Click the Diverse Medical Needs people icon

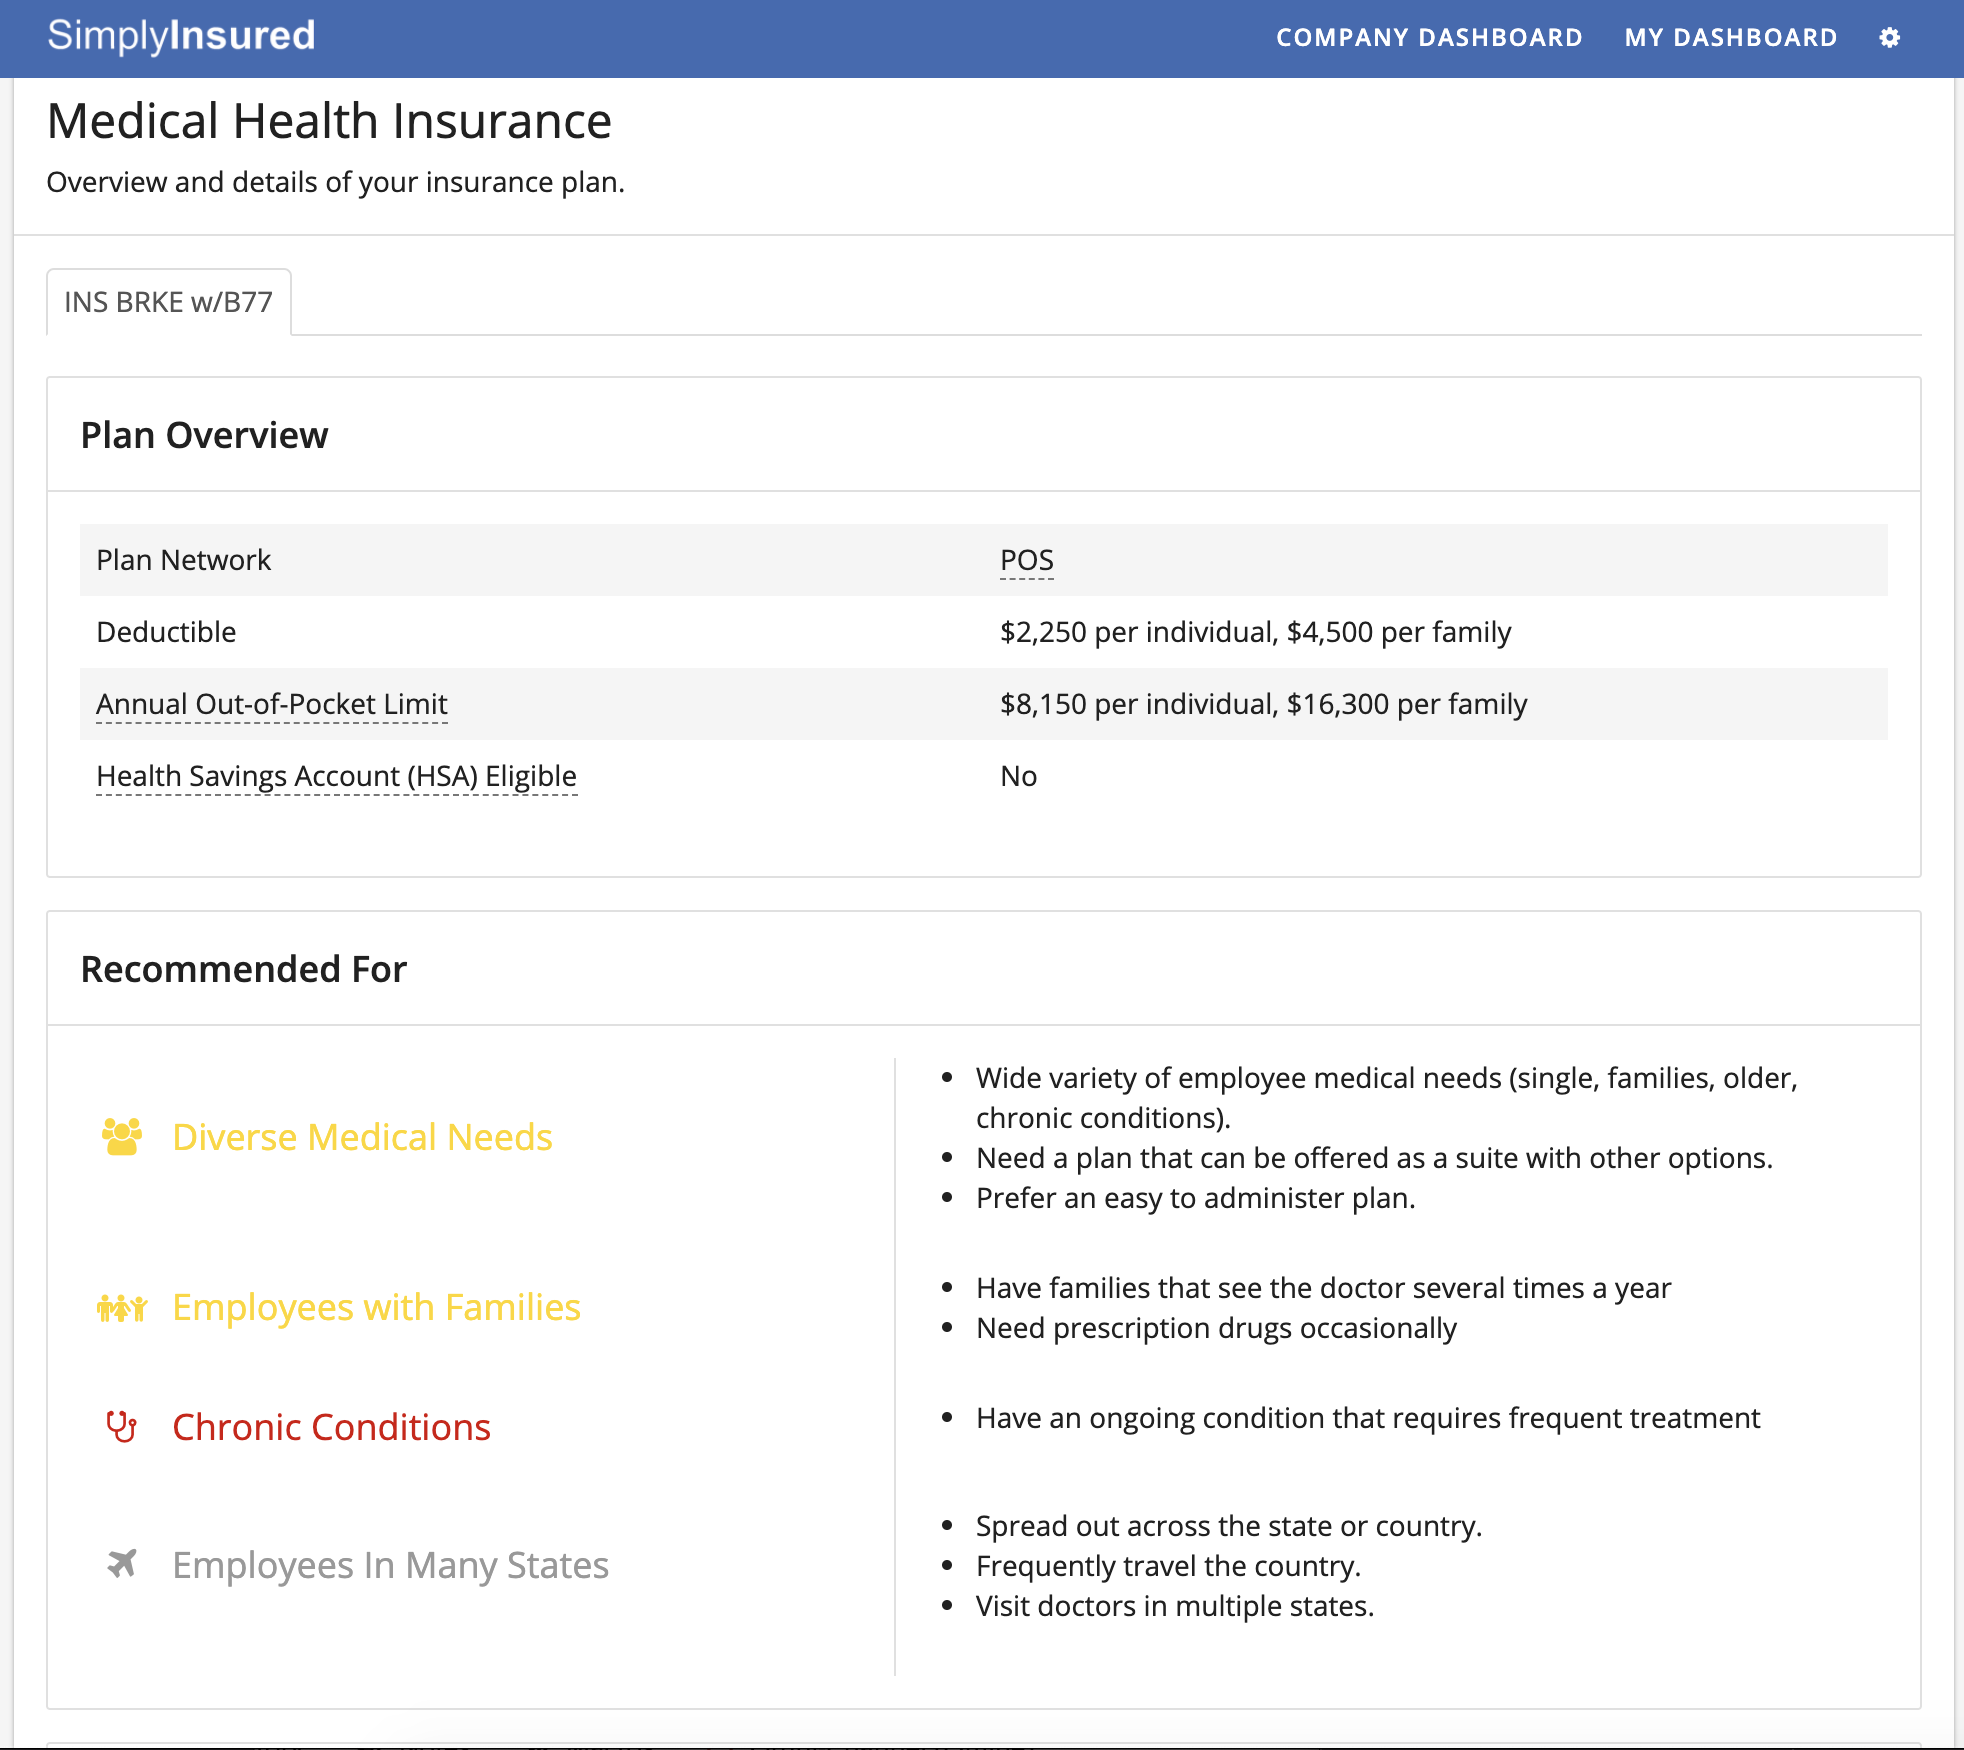coord(120,1136)
